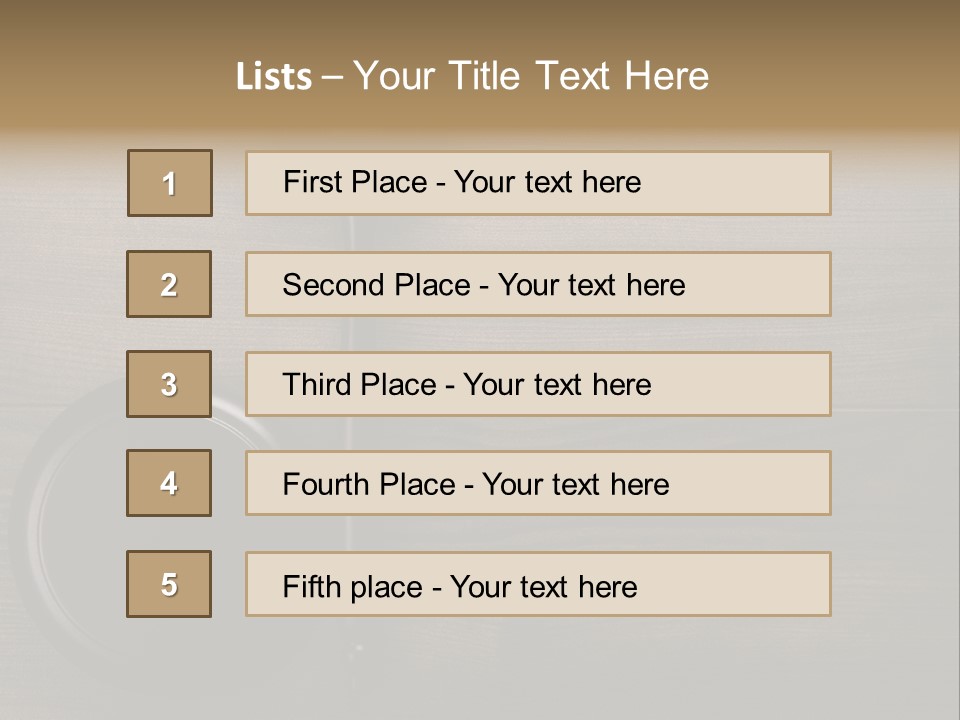Click "Your text here" in the third row
The width and height of the screenshot is (960, 720).
coord(557,385)
